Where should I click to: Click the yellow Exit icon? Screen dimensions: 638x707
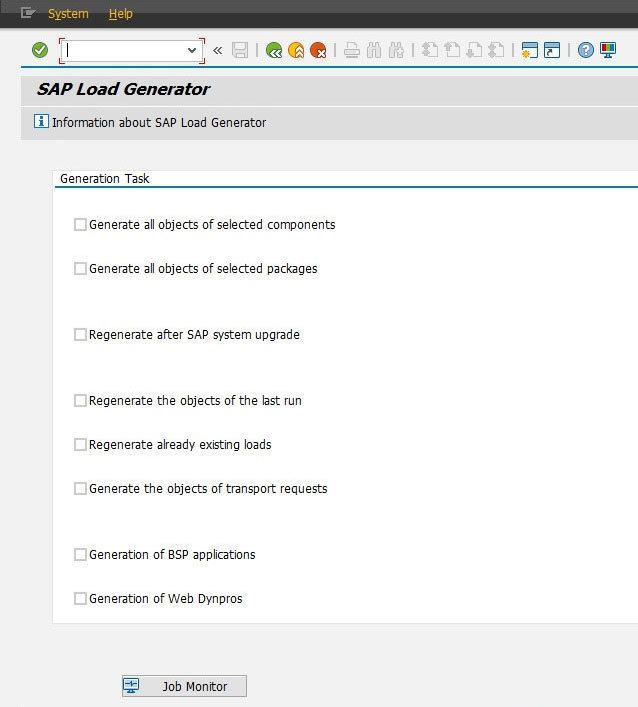click(296, 50)
